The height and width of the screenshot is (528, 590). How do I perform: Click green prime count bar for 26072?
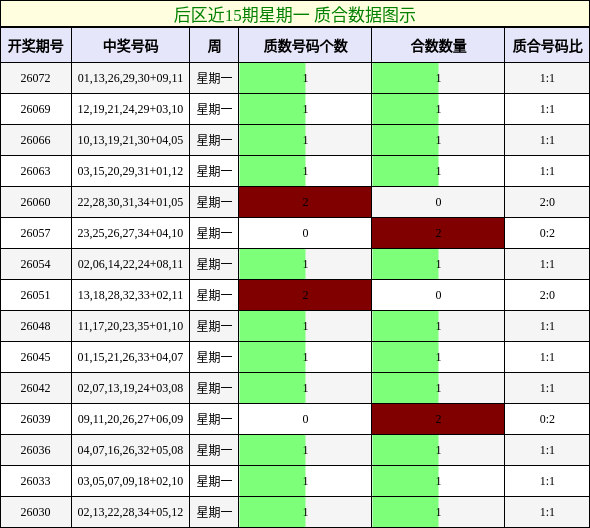272,78
